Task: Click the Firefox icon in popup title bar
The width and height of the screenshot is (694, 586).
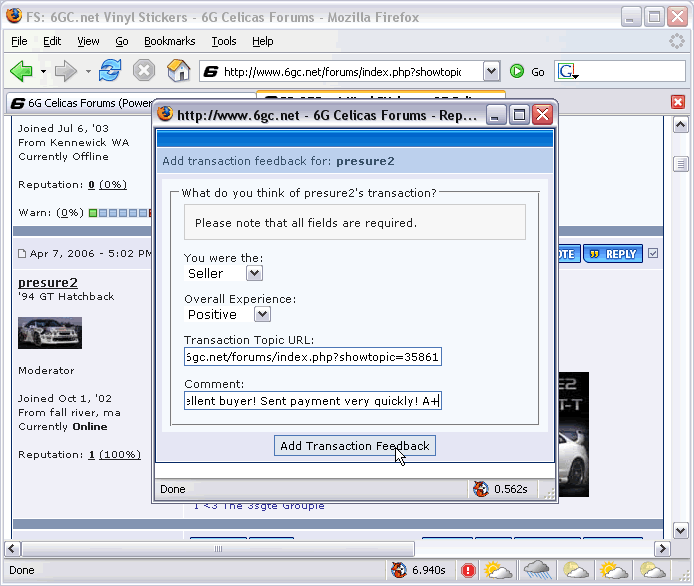Action: coord(165,114)
